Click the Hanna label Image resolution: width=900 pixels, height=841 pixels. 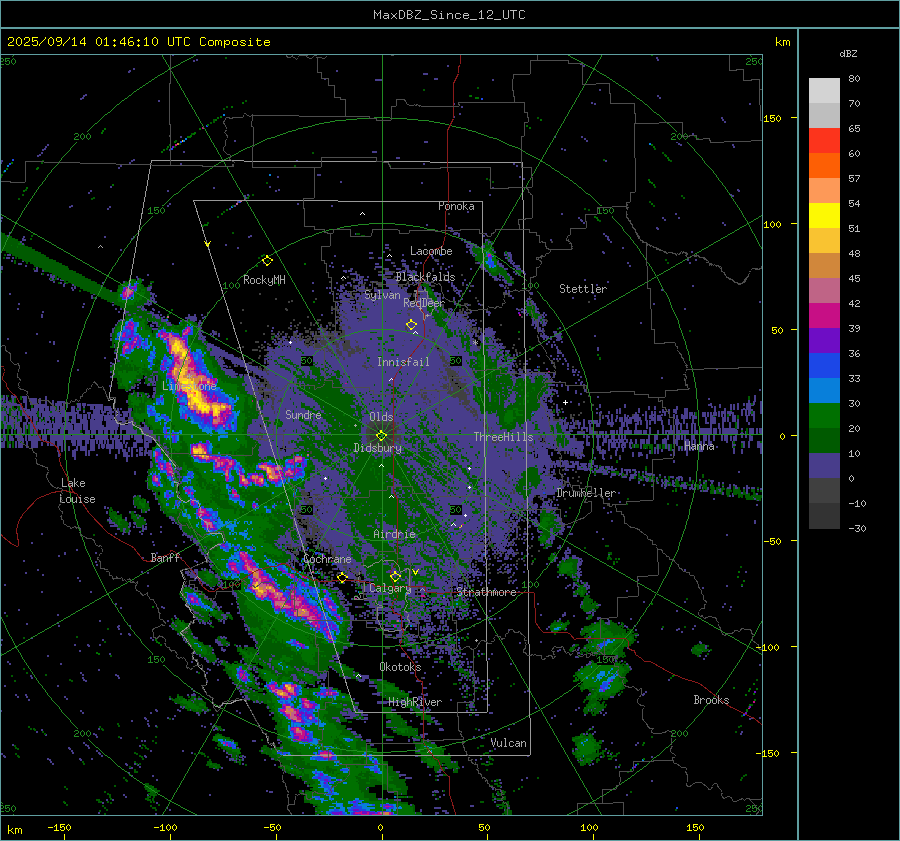tap(699, 446)
